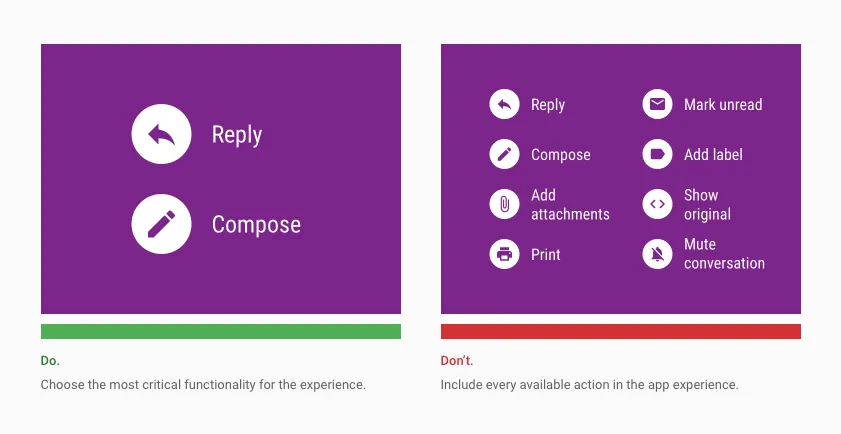Image resolution: width=841 pixels, height=434 pixels.
Task: Select the large Reply text label
Action: (x=237, y=135)
